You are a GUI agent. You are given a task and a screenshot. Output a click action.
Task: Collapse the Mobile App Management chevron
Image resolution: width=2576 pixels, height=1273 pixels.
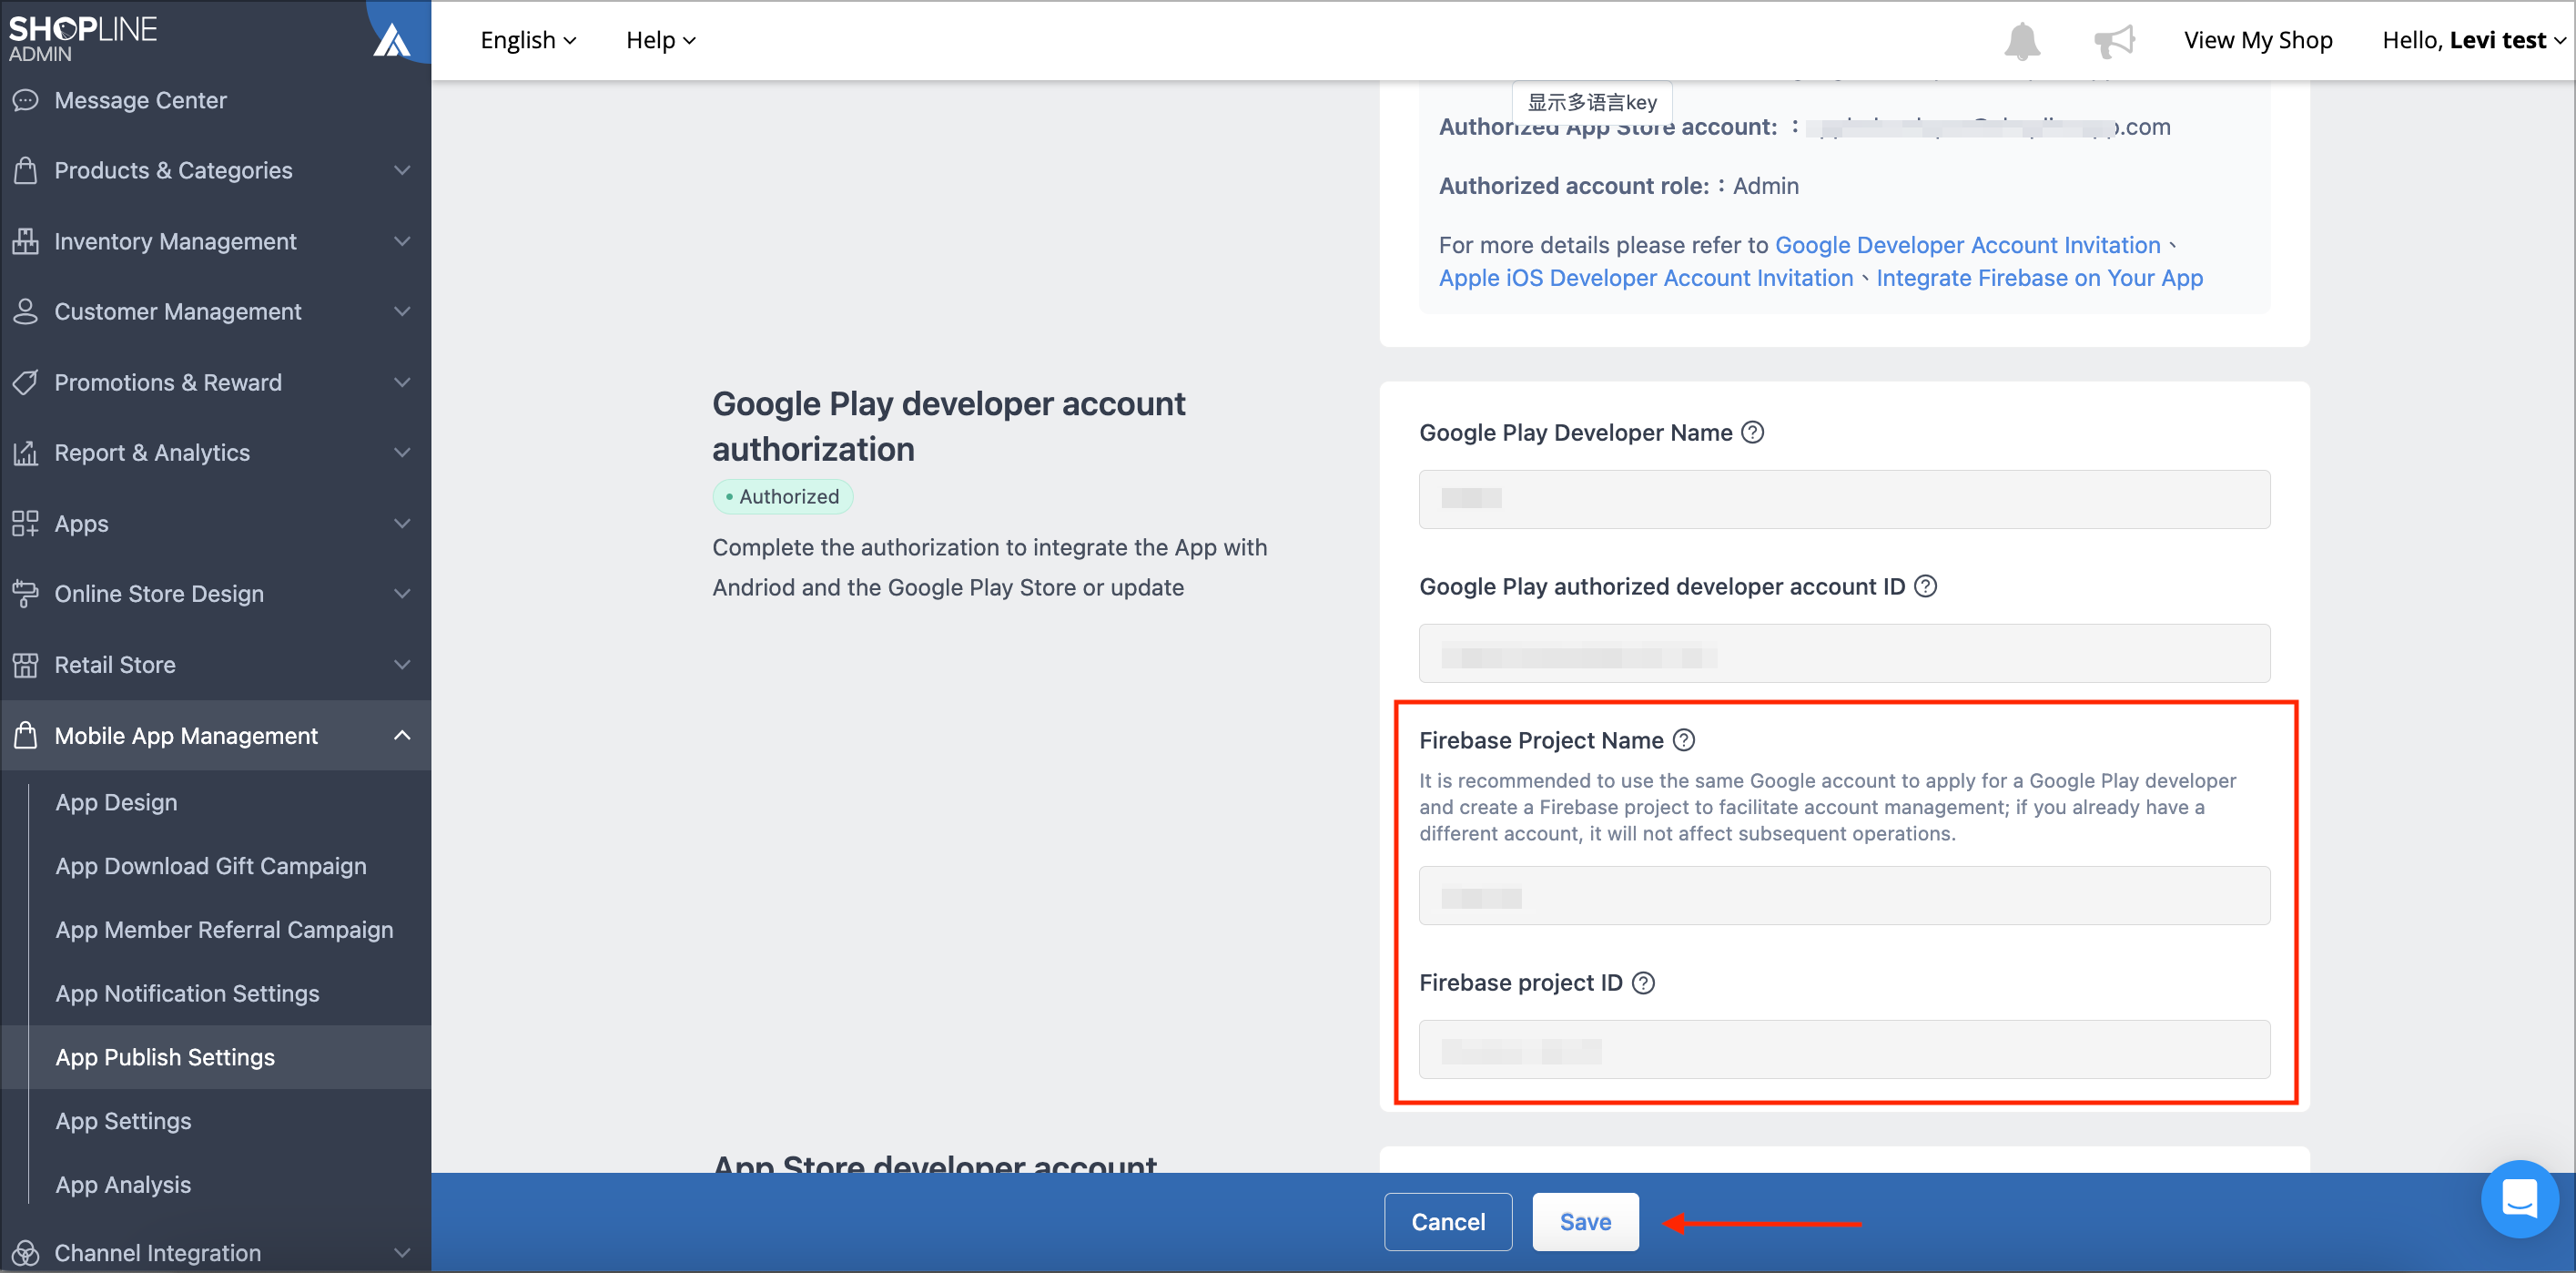pos(402,735)
